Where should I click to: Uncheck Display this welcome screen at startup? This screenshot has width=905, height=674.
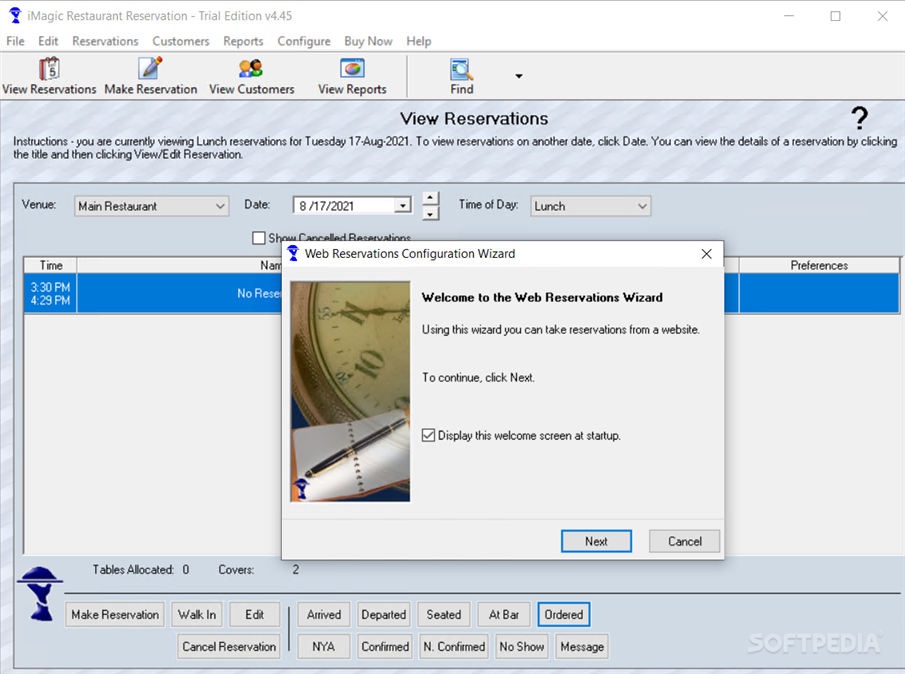(428, 435)
